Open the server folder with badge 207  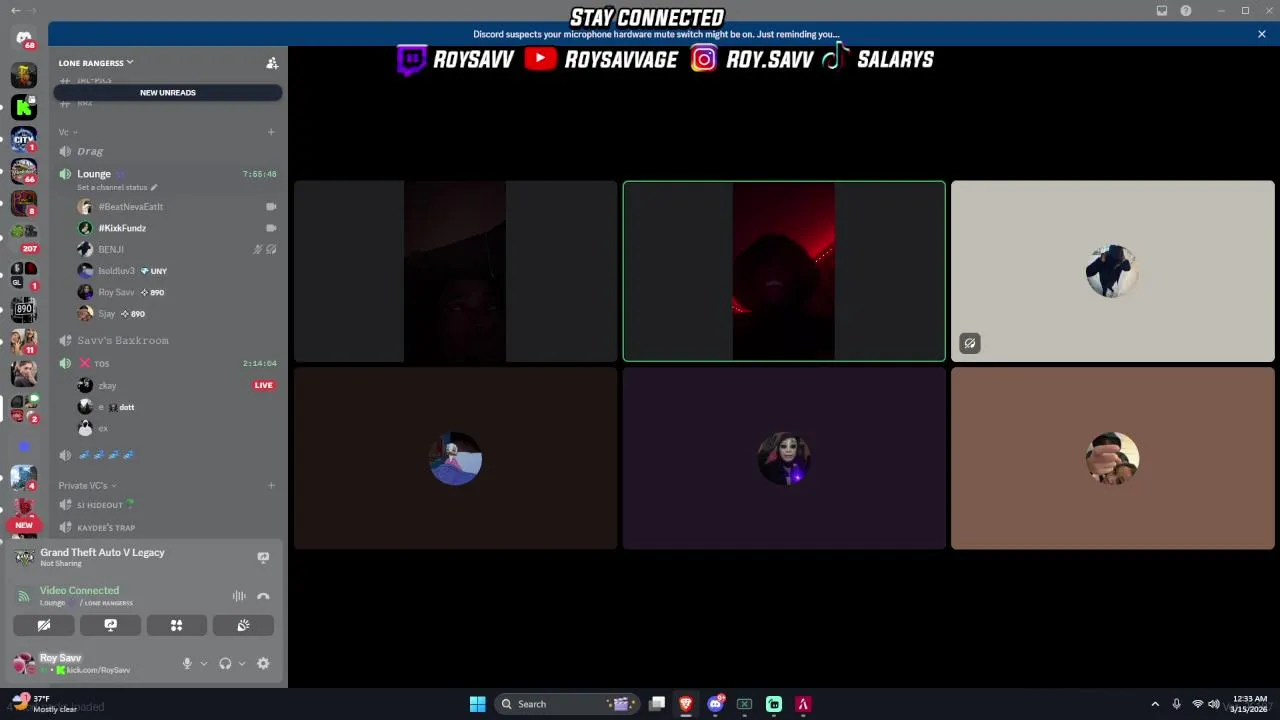24,238
